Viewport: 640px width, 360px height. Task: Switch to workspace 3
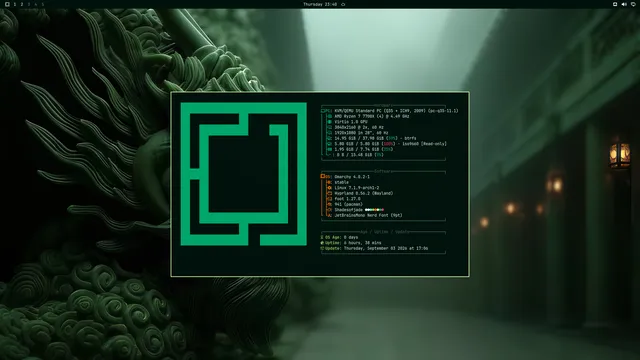coord(29,4)
